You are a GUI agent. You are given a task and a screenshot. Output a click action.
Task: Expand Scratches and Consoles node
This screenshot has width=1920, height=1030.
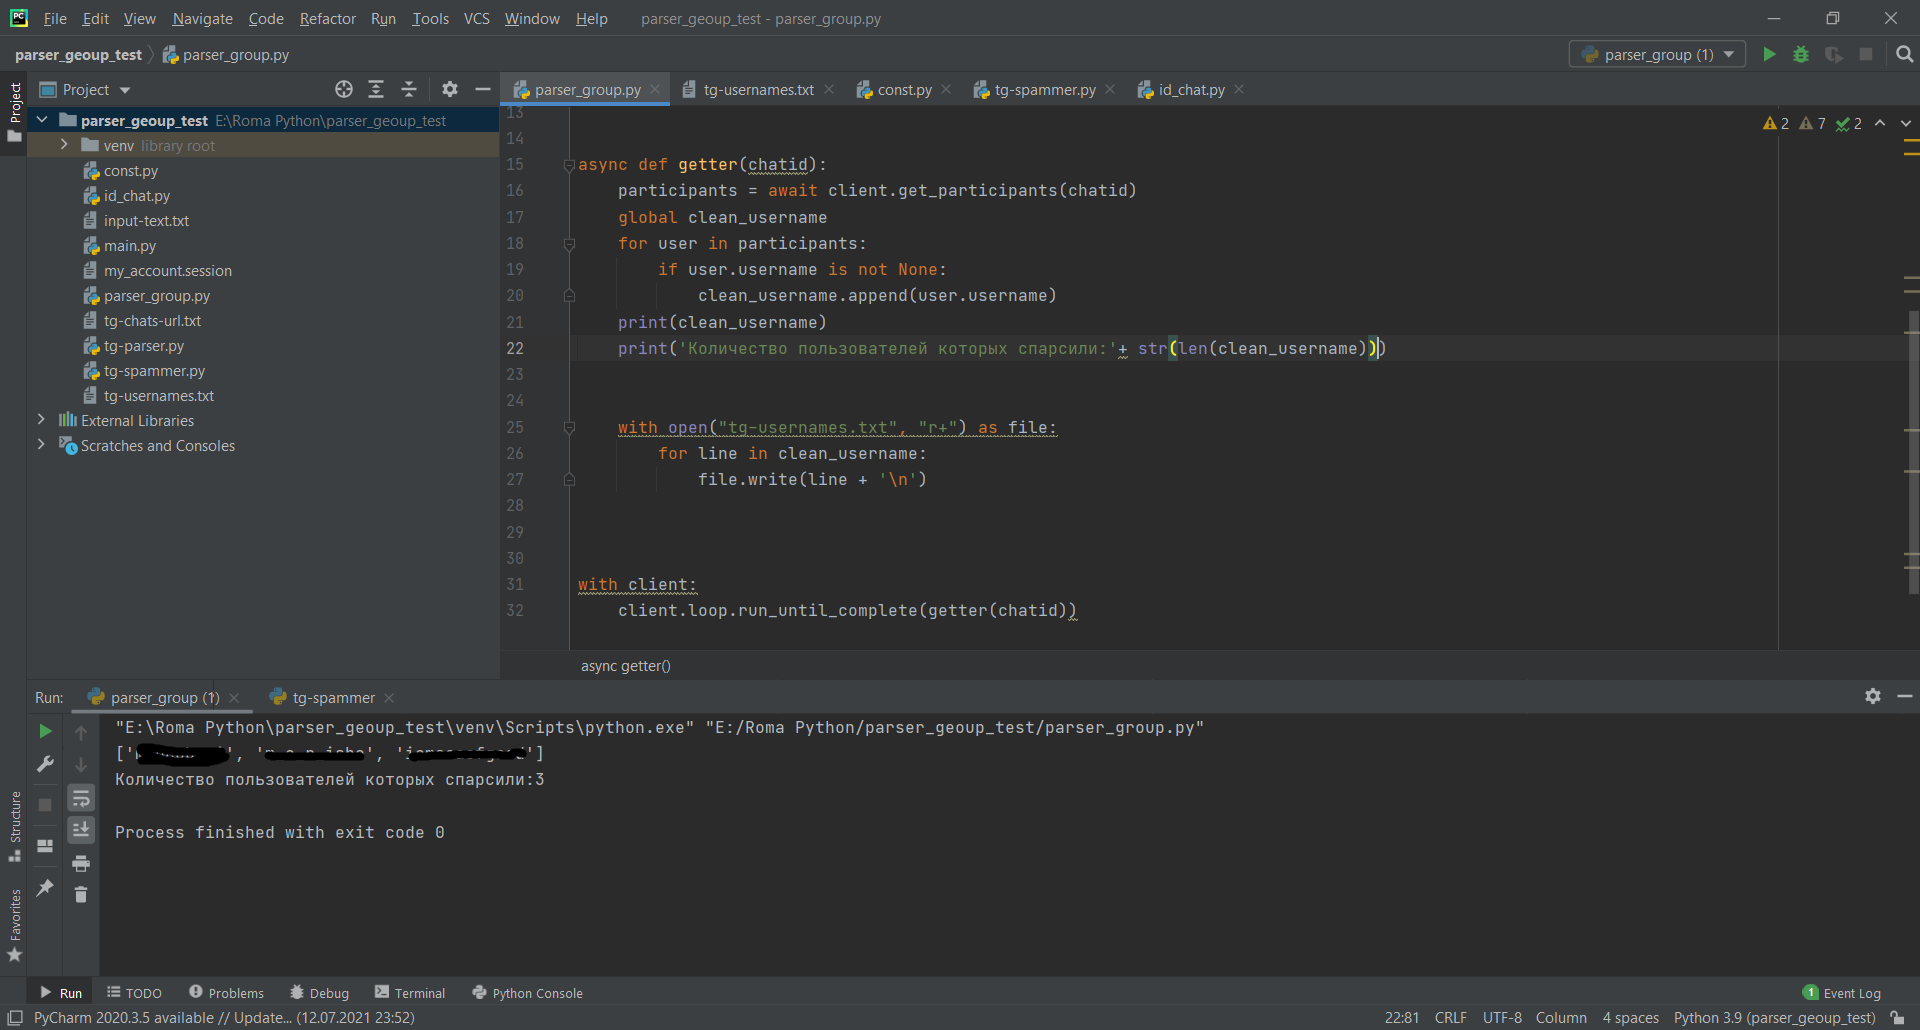click(41, 445)
